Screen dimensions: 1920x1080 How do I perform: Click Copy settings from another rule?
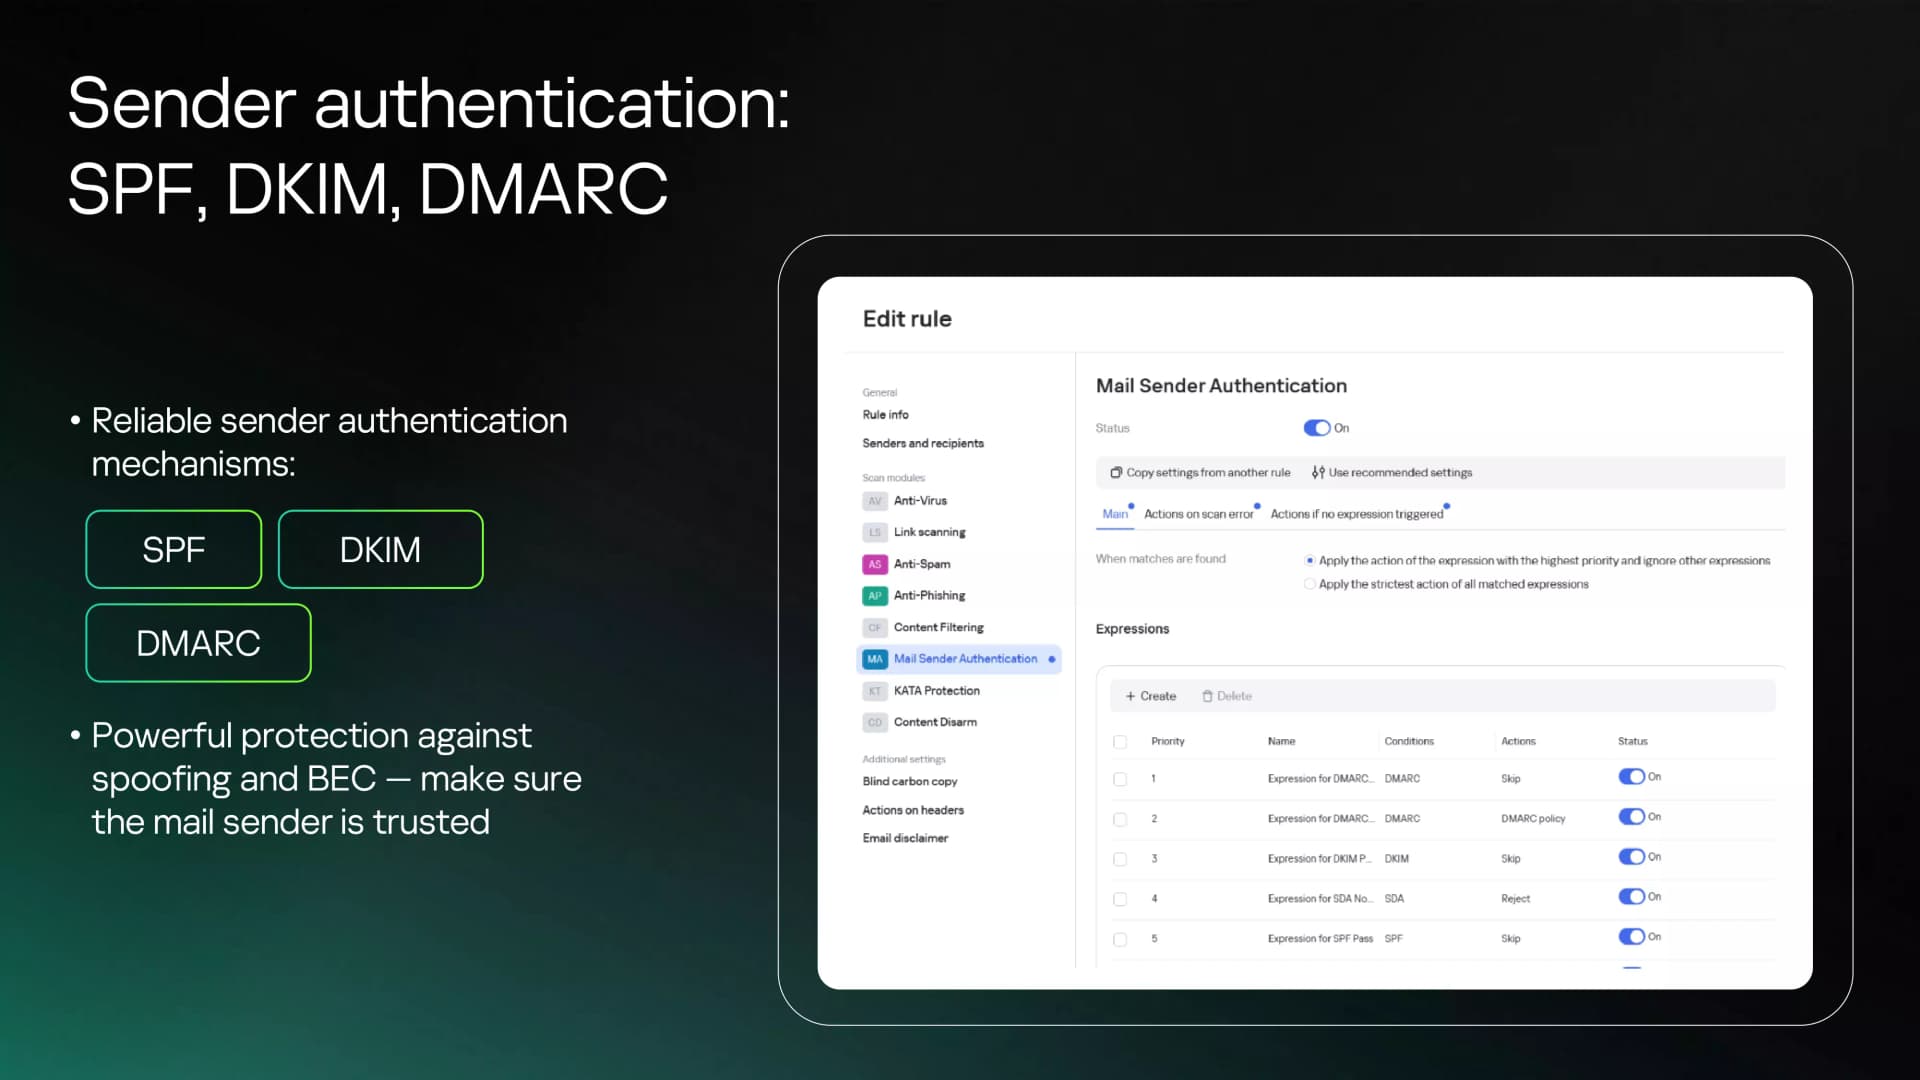pyautogui.click(x=1200, y=473)
